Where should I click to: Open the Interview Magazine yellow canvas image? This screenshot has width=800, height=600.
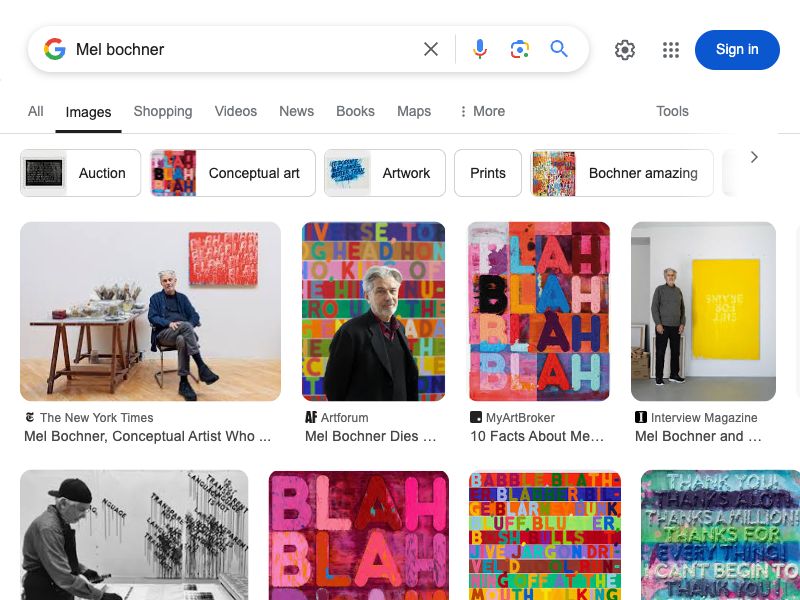point(704,311)
